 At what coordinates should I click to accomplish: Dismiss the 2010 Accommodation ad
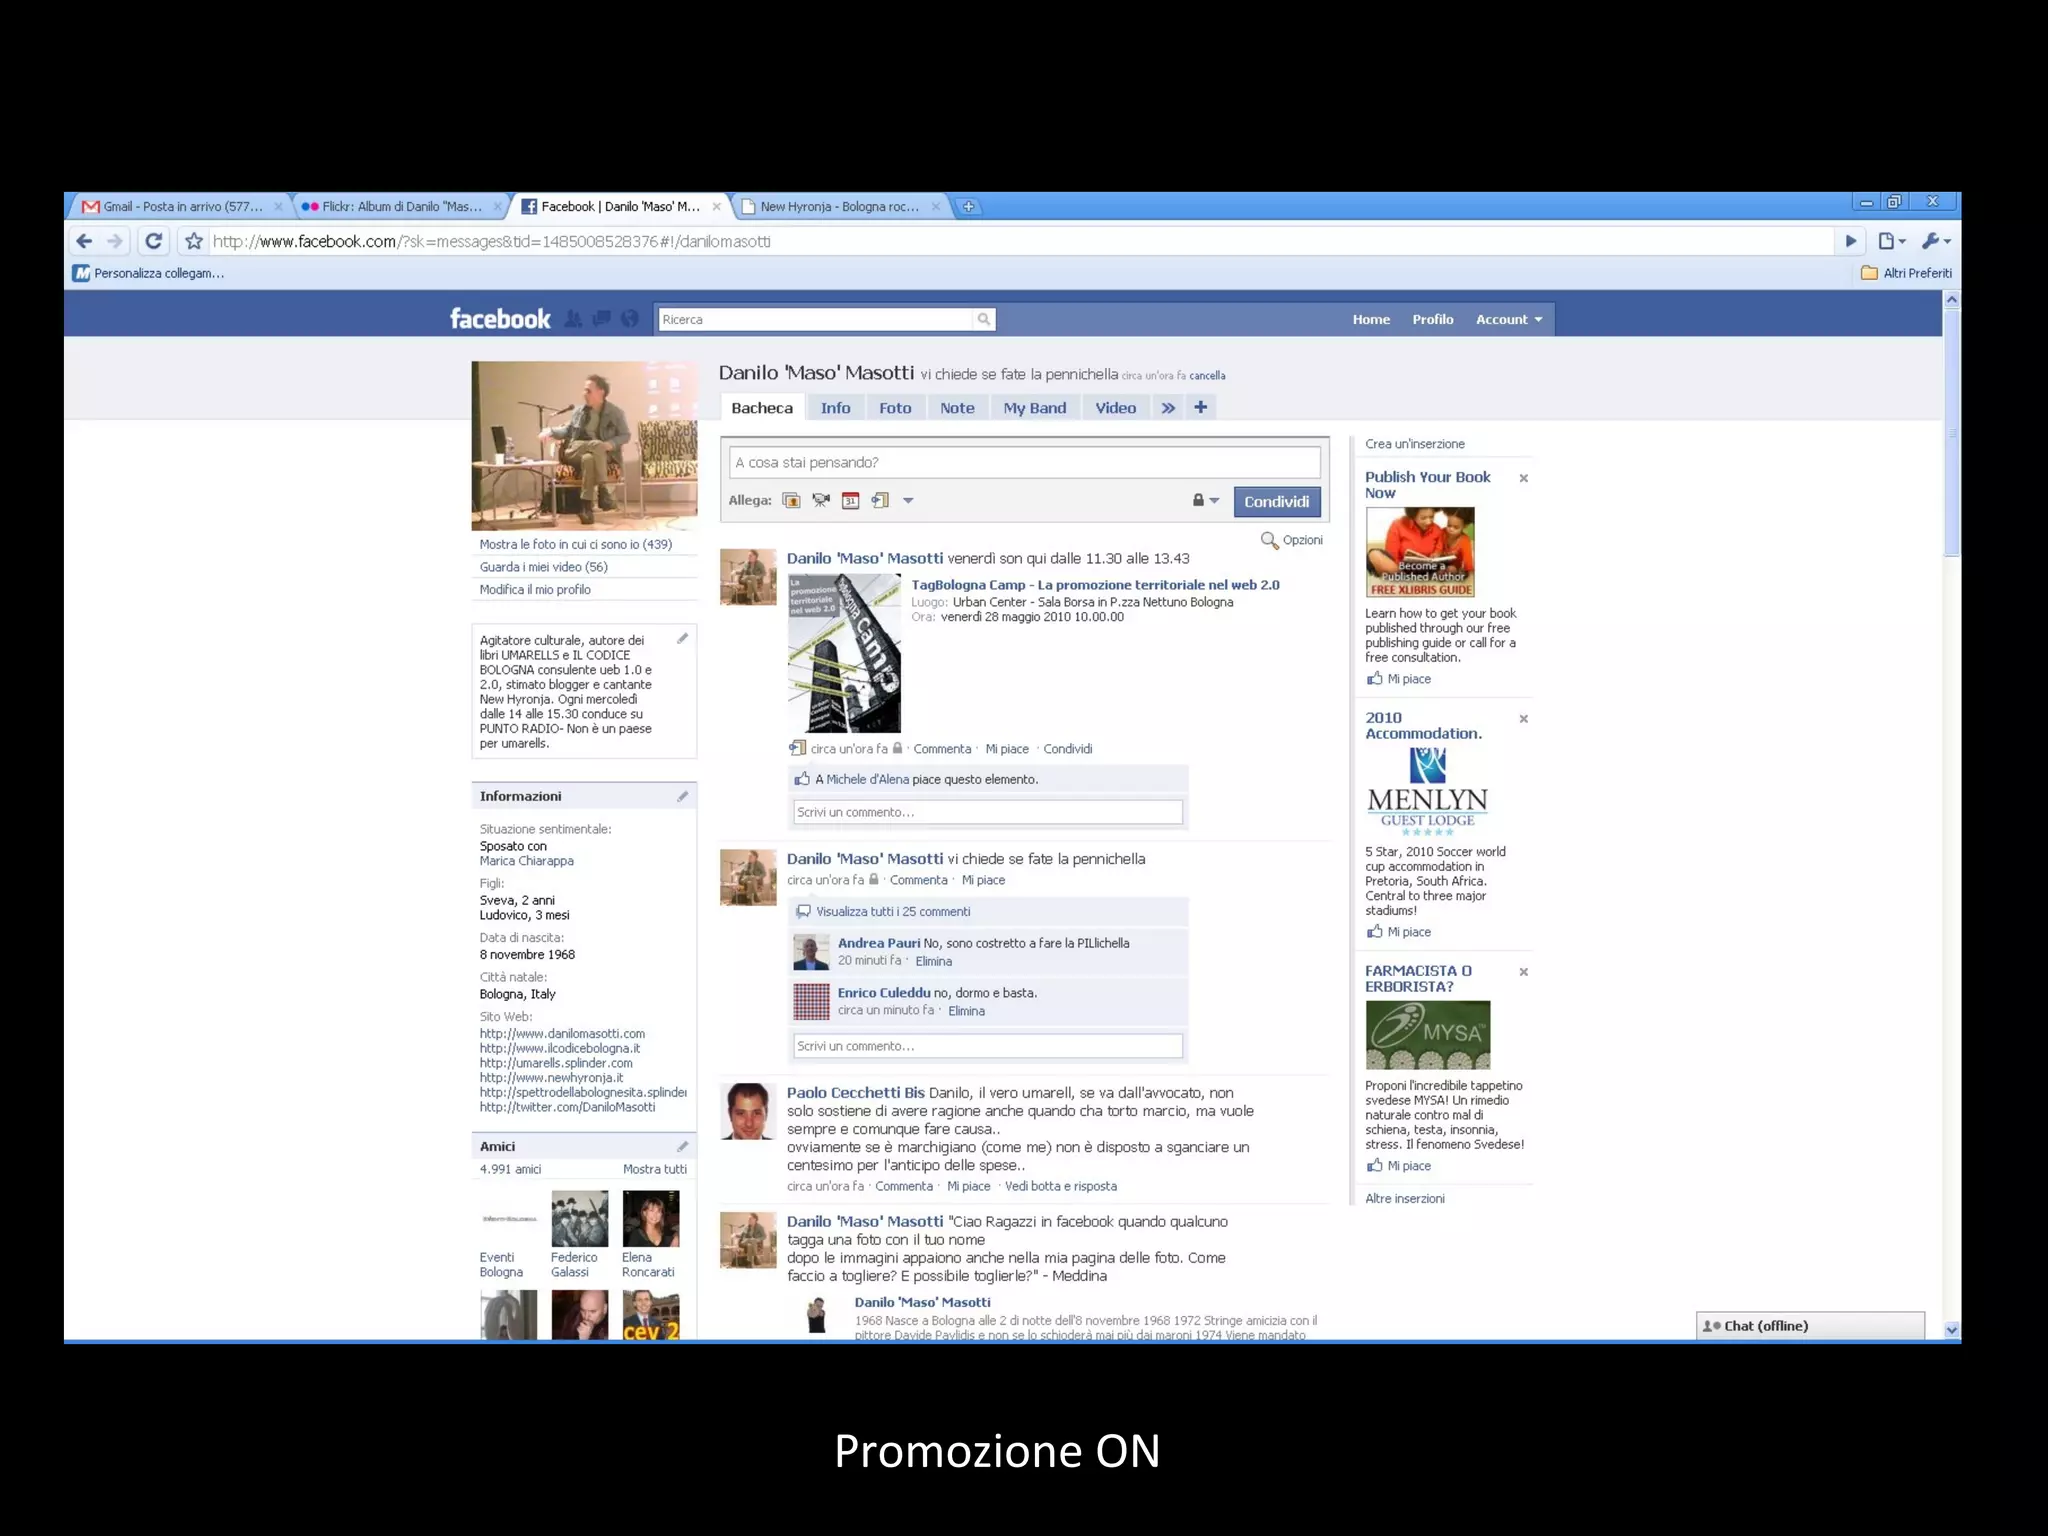[1524, 719]
